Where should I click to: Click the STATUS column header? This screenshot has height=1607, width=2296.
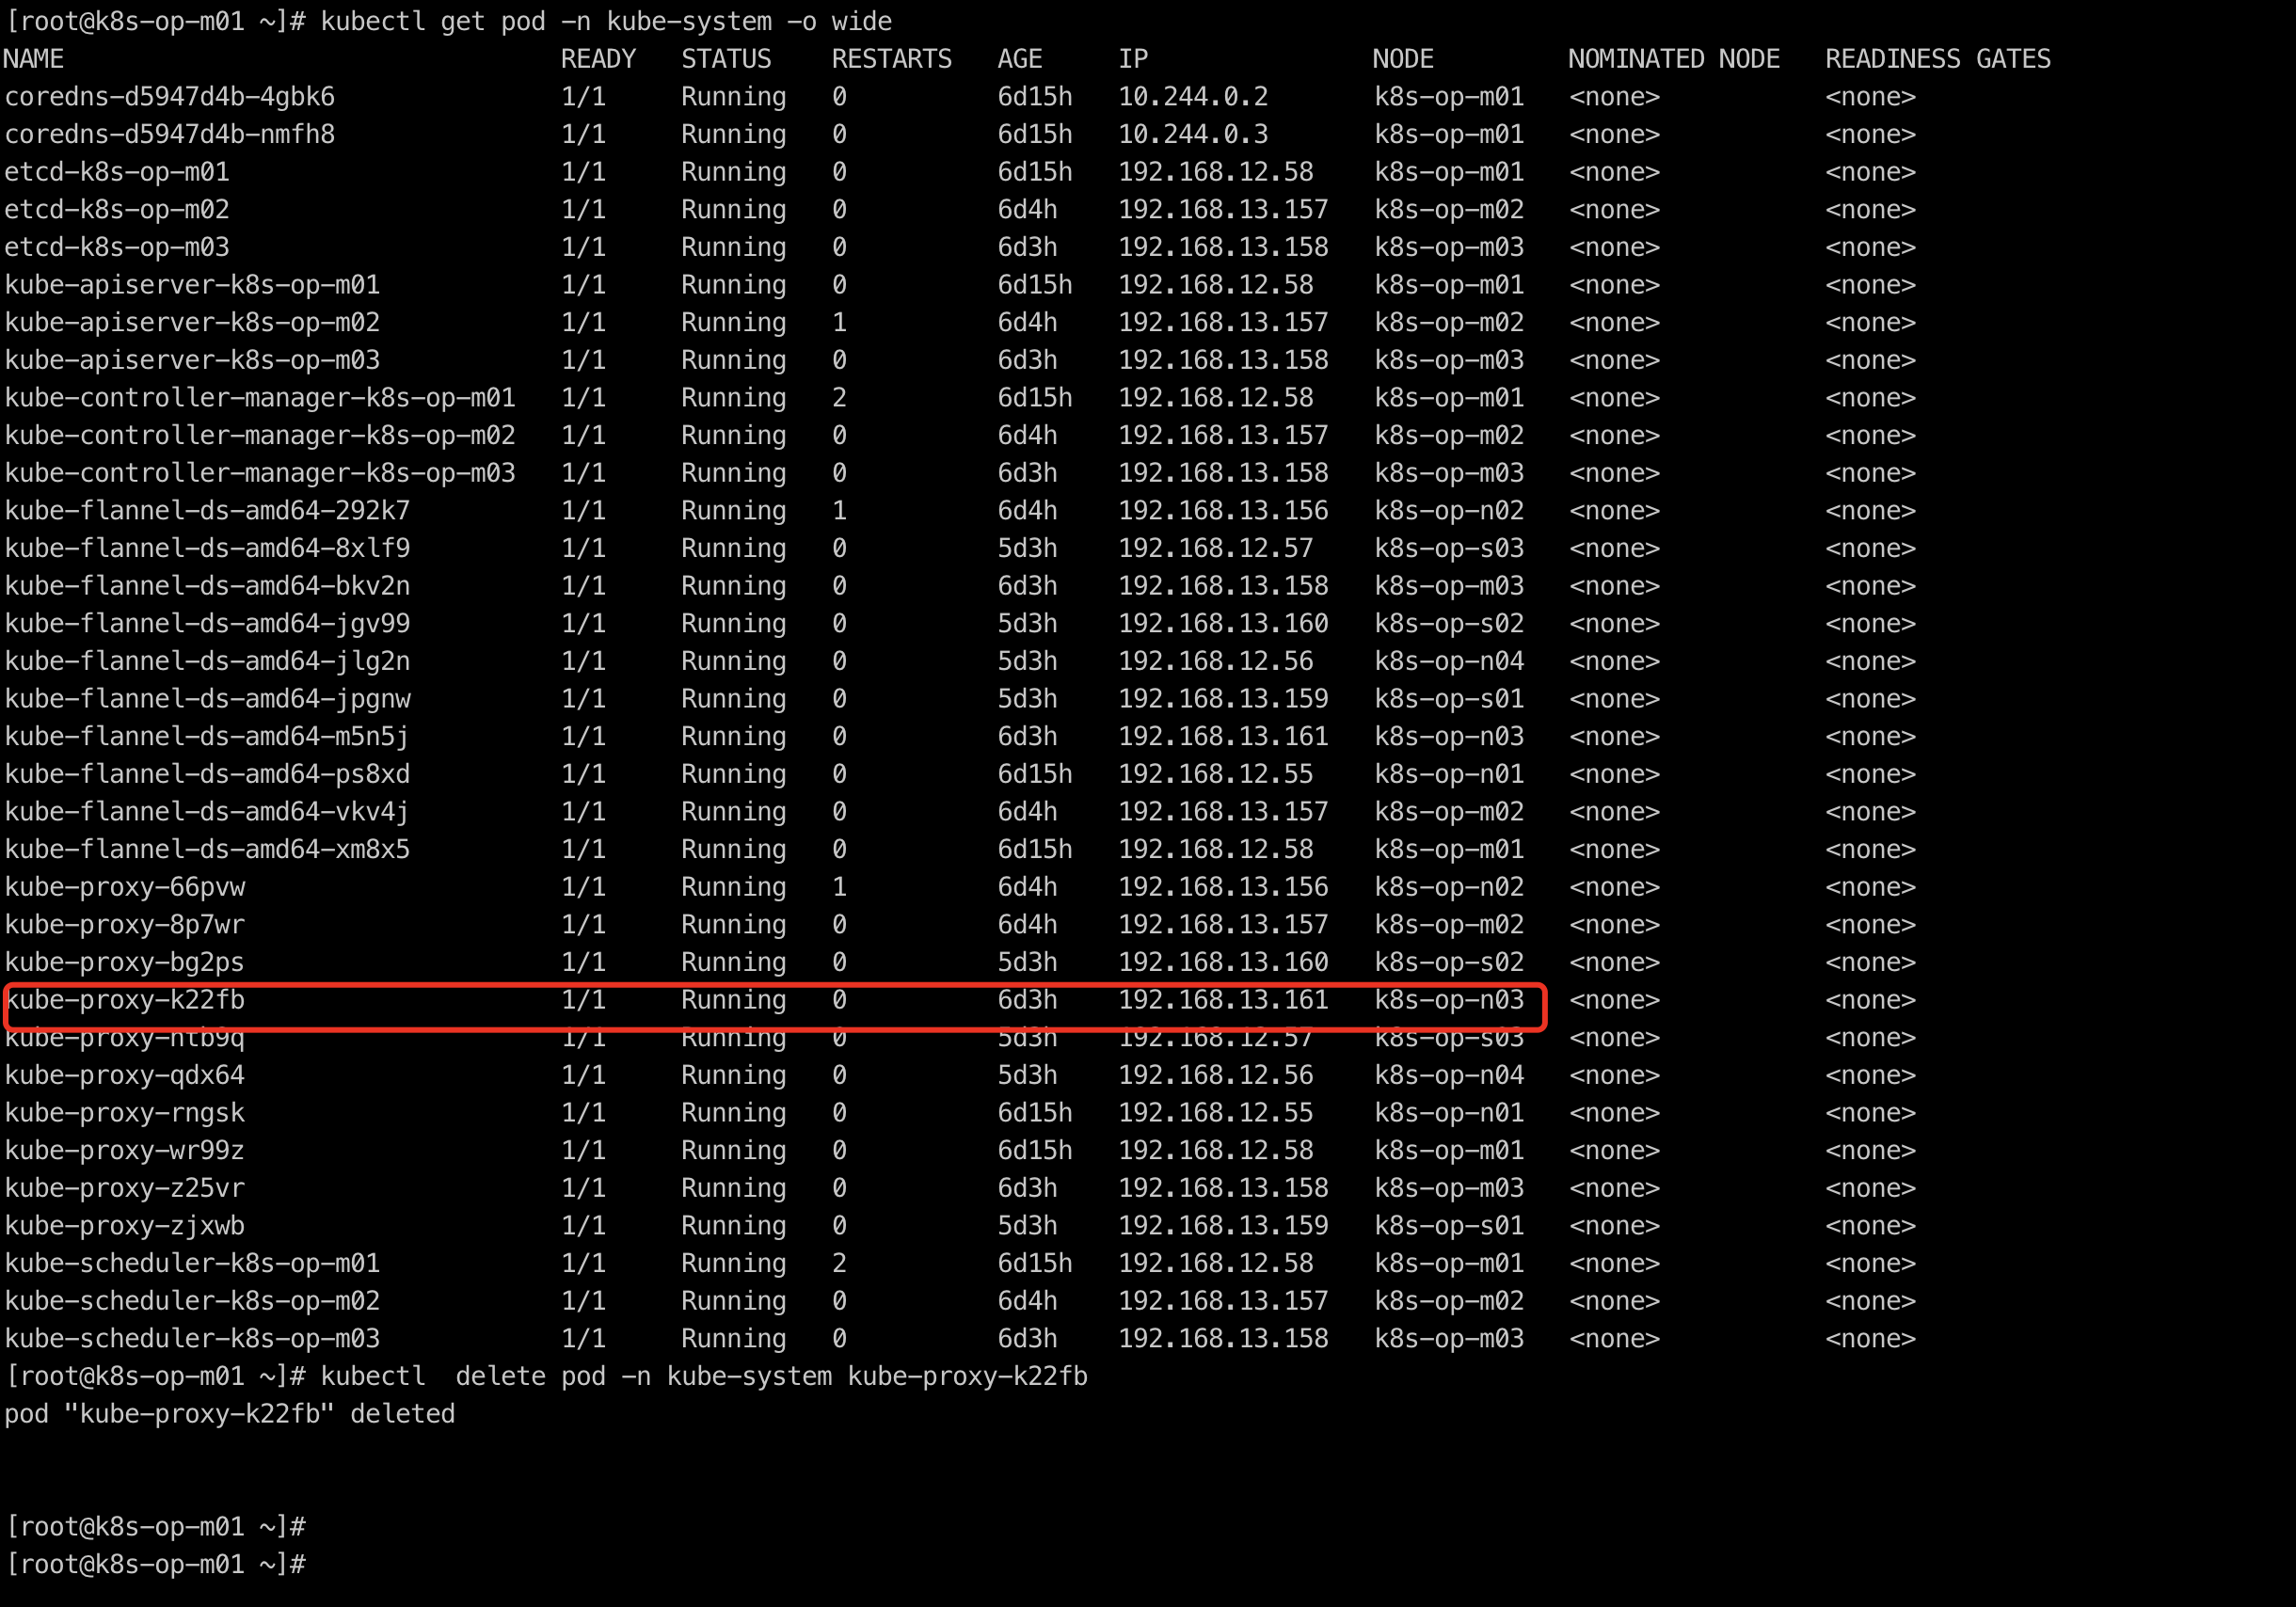click(726, 60)
